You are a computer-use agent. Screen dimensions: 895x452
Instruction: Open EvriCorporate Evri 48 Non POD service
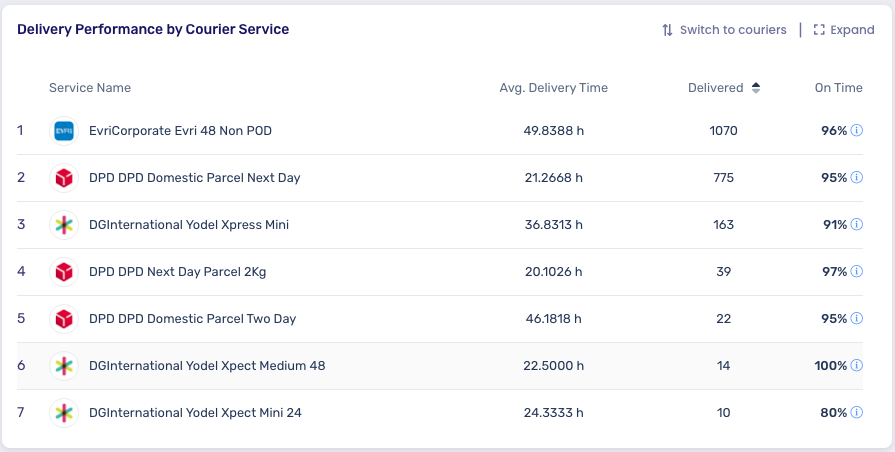point(180,131)
